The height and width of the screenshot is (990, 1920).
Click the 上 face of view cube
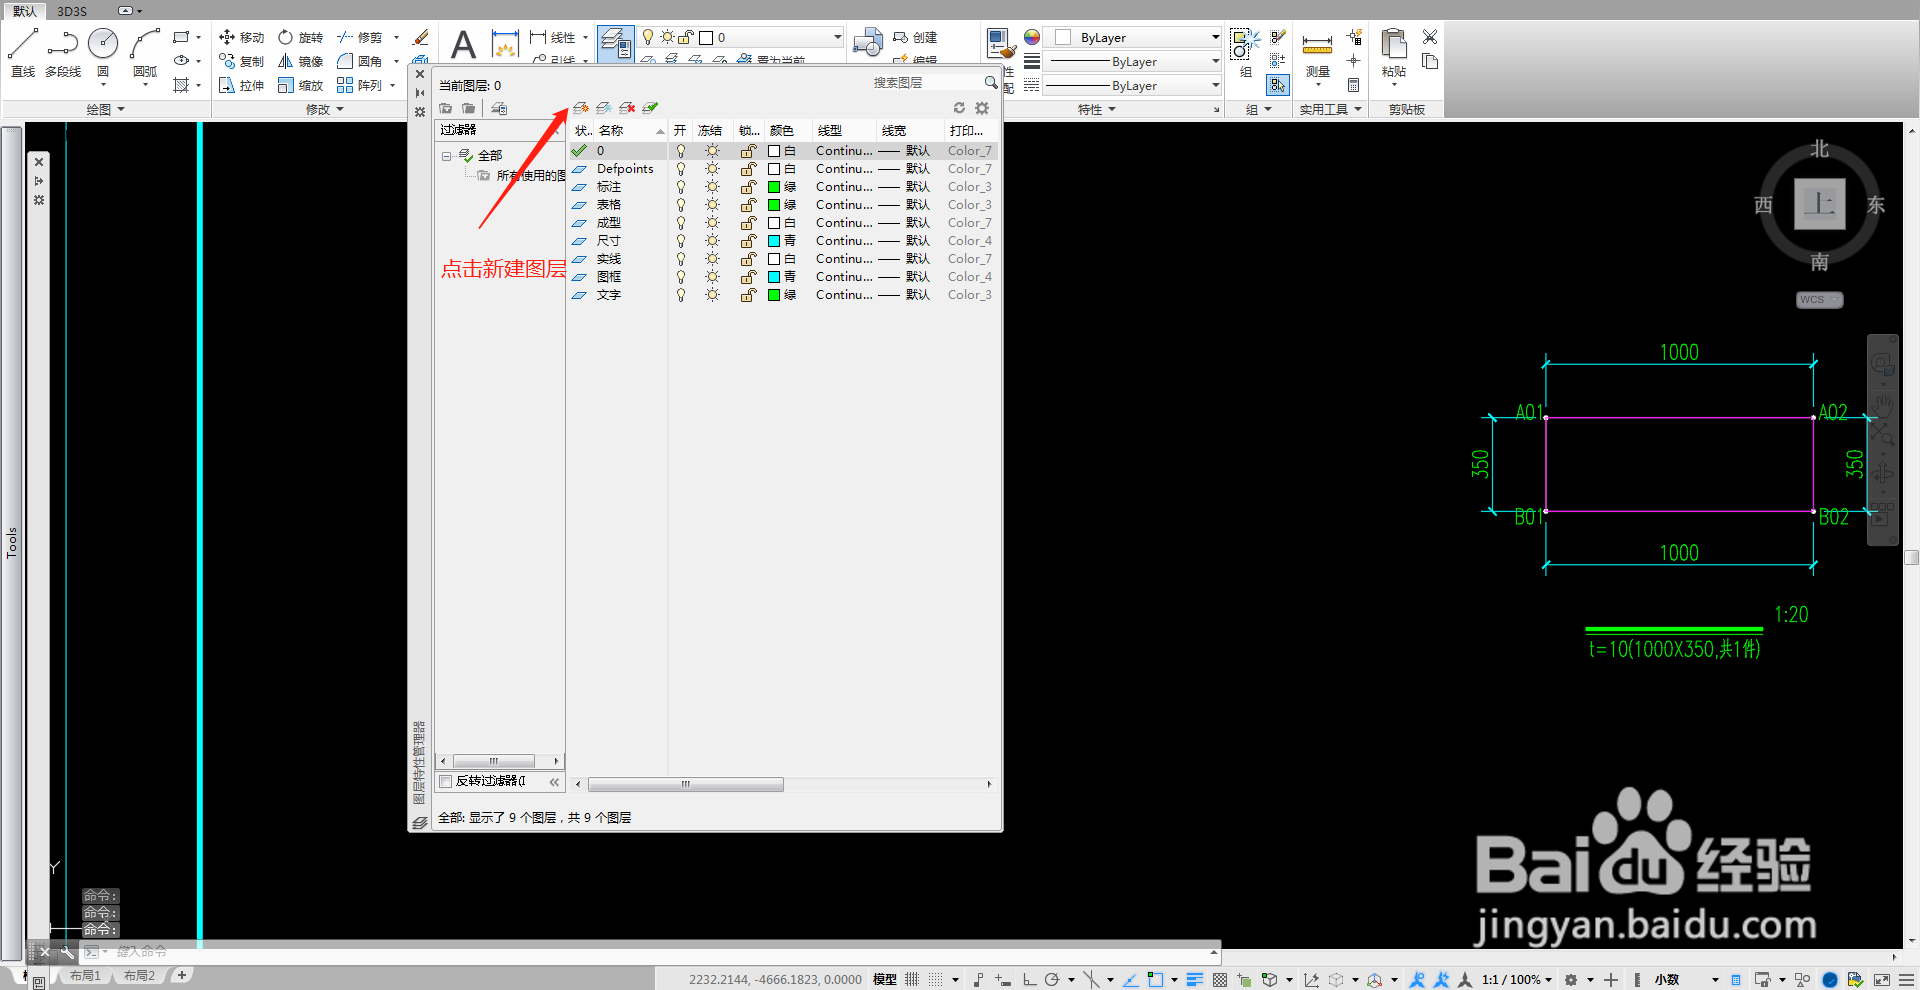coord(1819,204)
